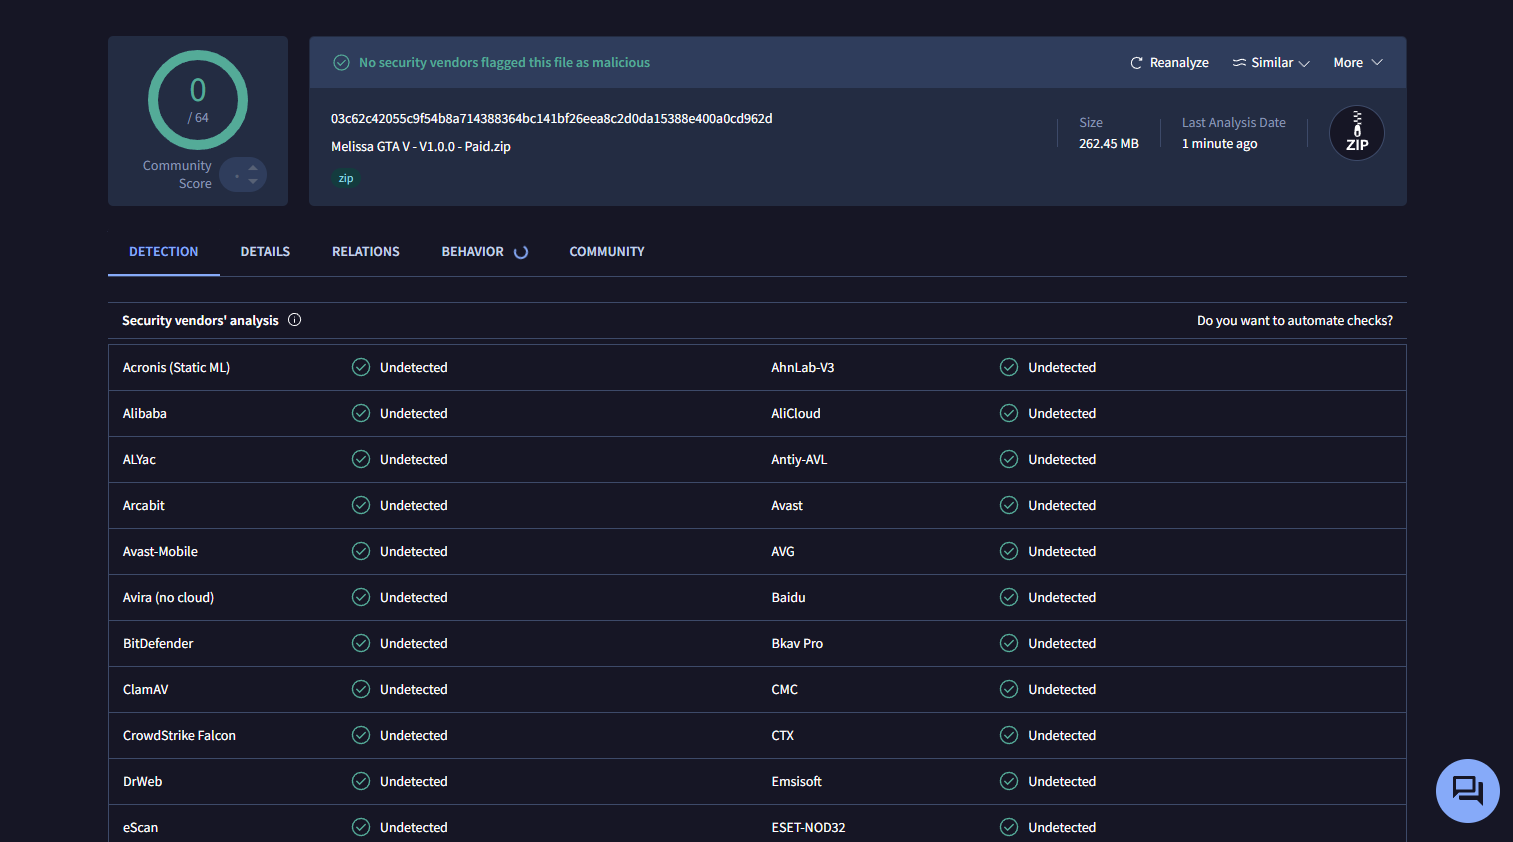This screenshot has width=1513, height=842.
Task: Click the Reanalyze button
Action: (1169, 63)
